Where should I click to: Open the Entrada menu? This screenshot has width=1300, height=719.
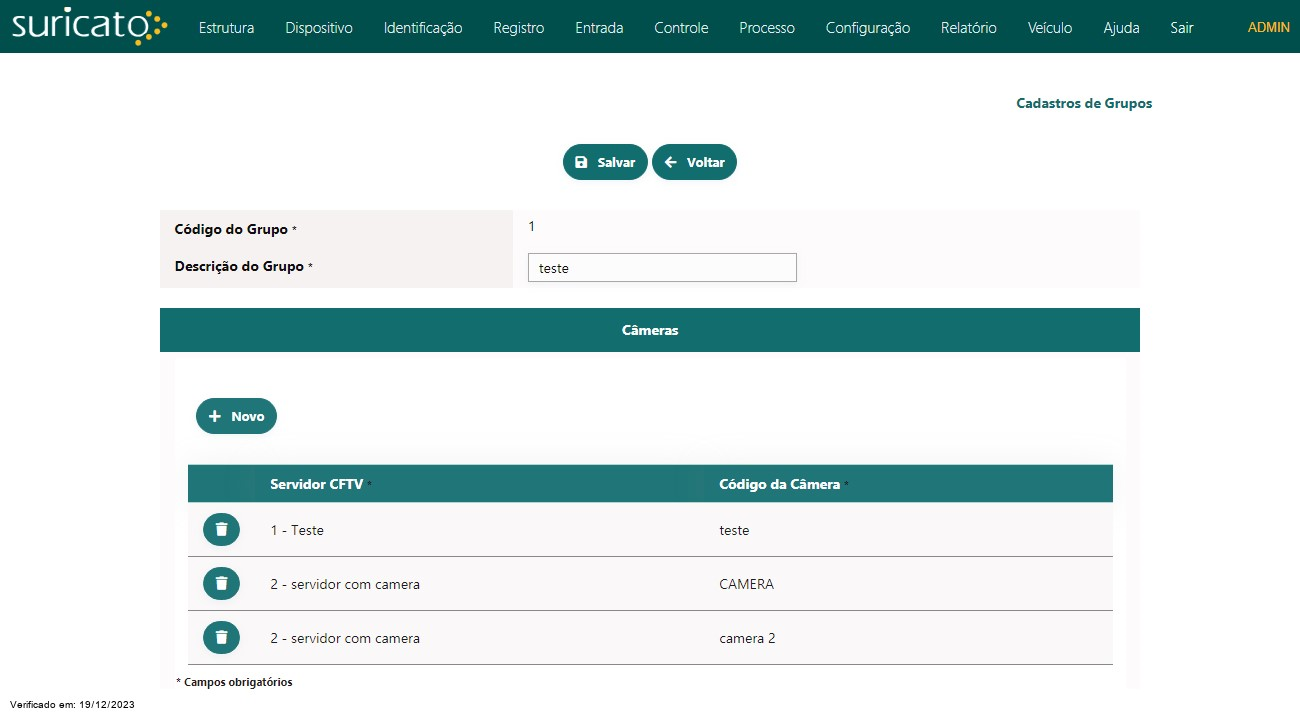point(599,28)
